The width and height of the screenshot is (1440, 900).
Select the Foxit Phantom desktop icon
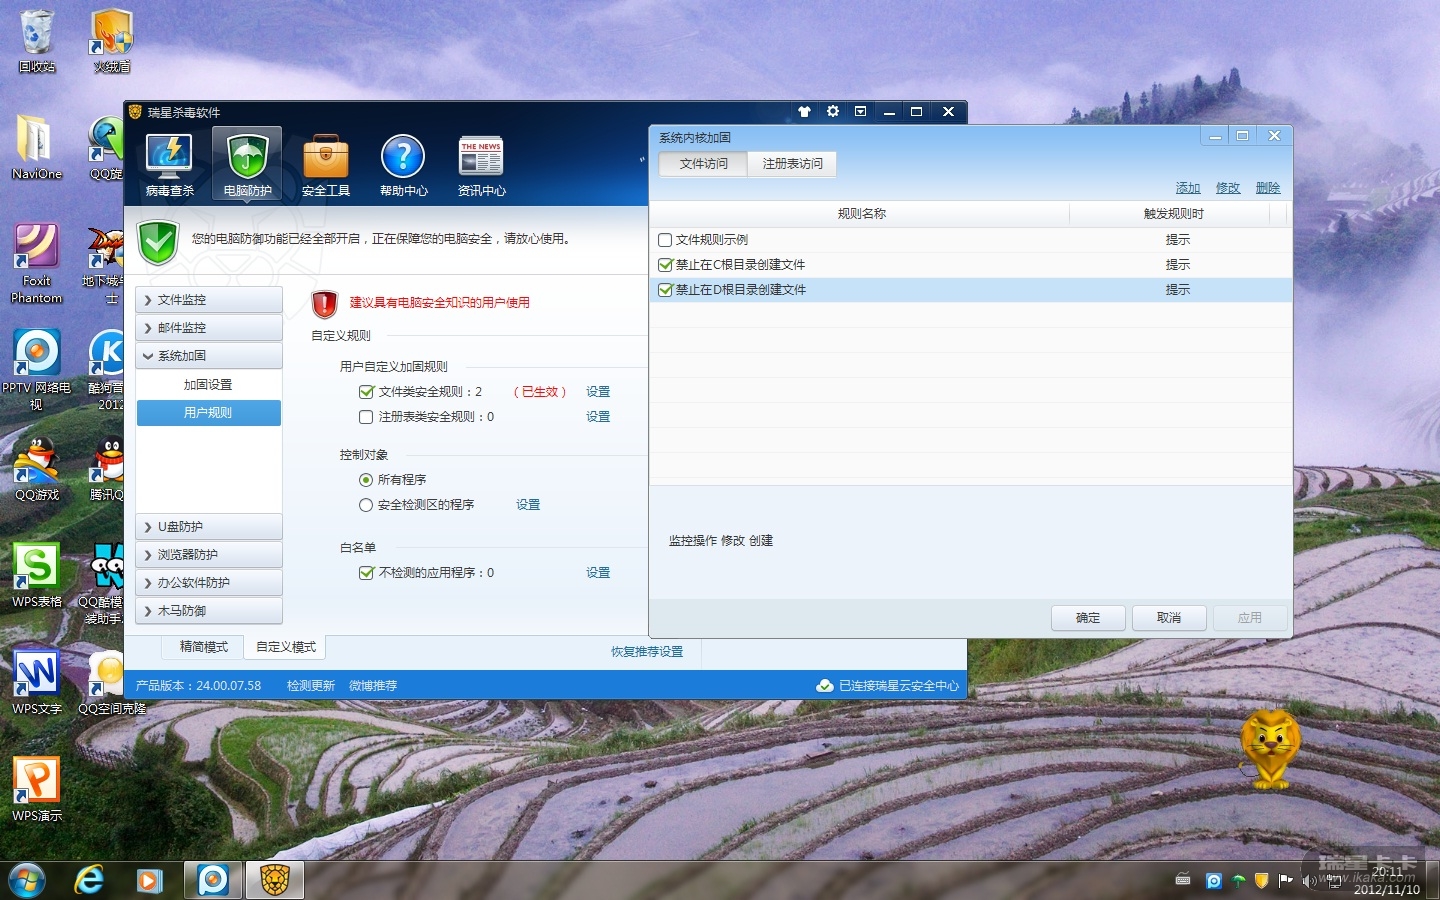(37, 263)
